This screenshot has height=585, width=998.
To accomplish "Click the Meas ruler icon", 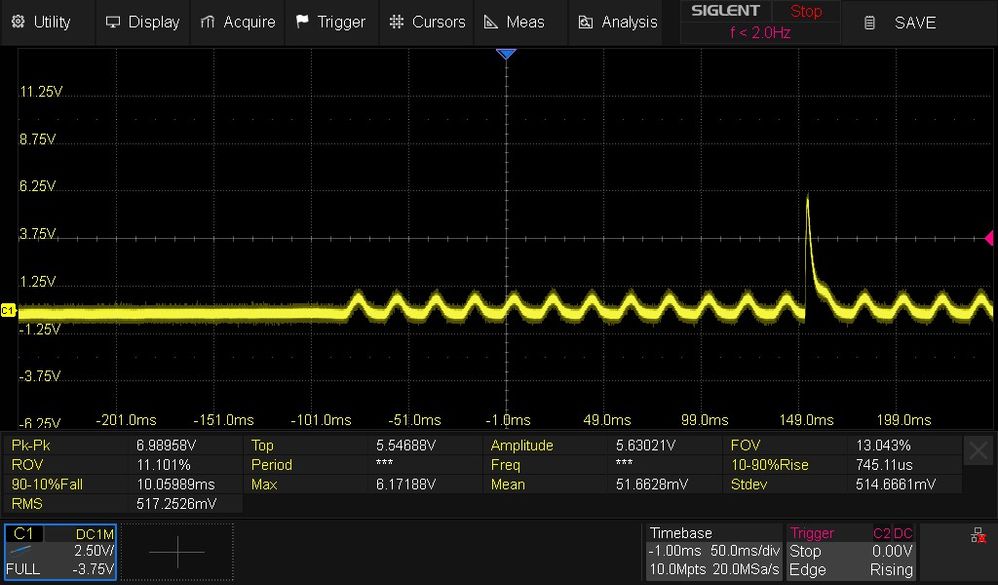I will (x=491, y=22).
